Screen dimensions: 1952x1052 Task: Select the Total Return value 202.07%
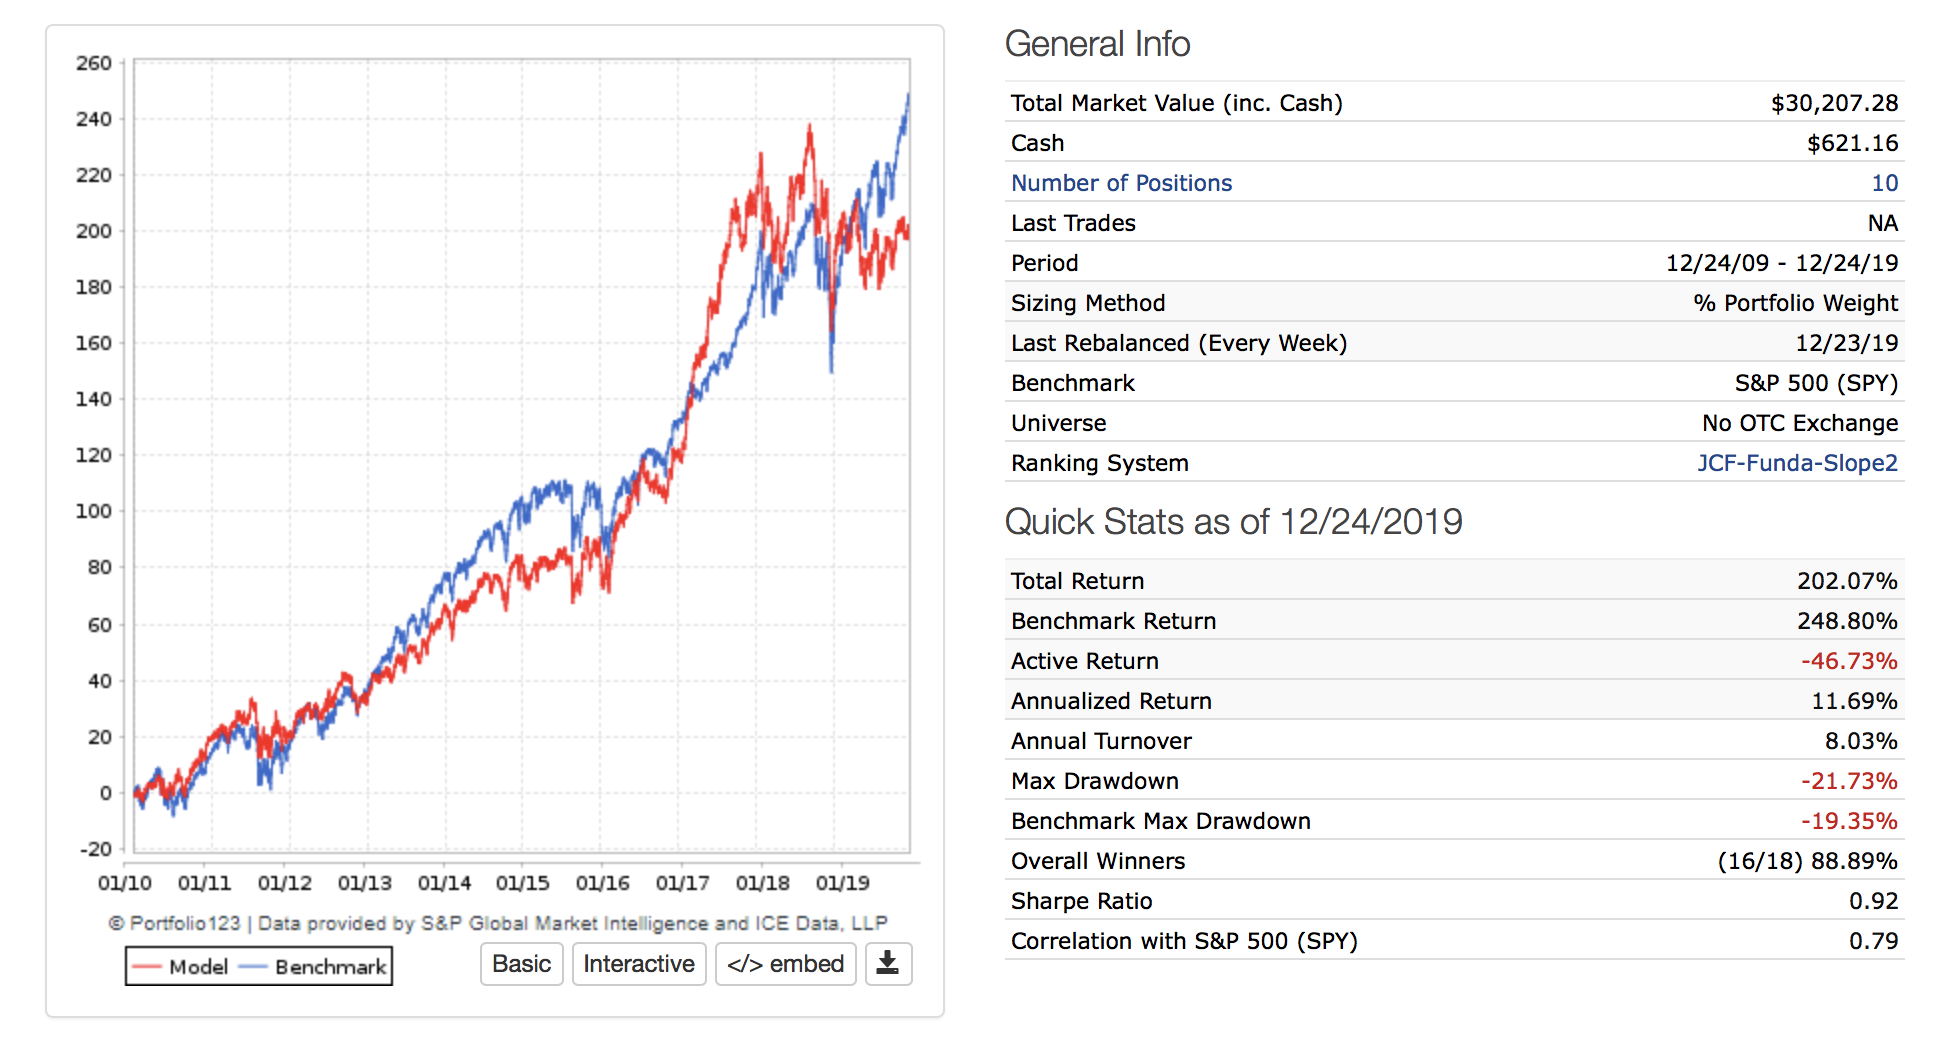coord(1846,581)
